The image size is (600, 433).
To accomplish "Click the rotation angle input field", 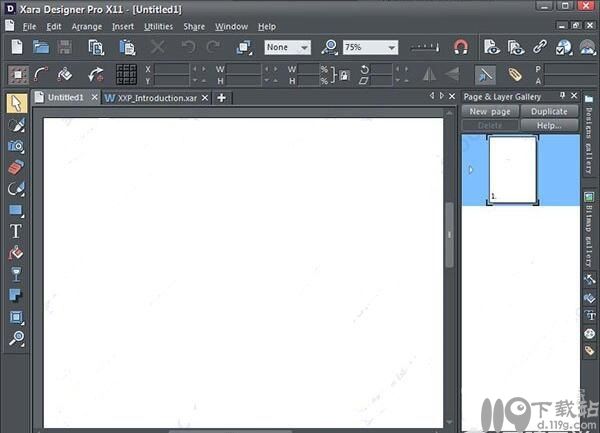I will point(382,69).
